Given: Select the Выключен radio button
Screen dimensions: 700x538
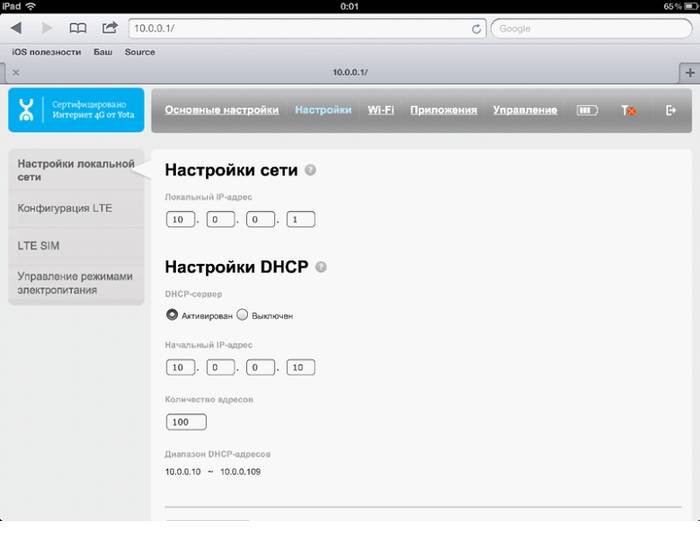Looking at the screenshot, I should pyautogui.click(x=242, y=315).
